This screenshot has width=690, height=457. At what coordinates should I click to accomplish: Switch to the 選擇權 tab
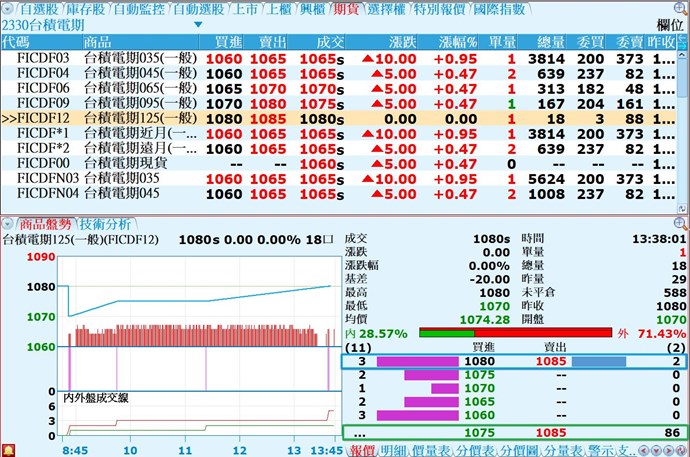point(386,9)
